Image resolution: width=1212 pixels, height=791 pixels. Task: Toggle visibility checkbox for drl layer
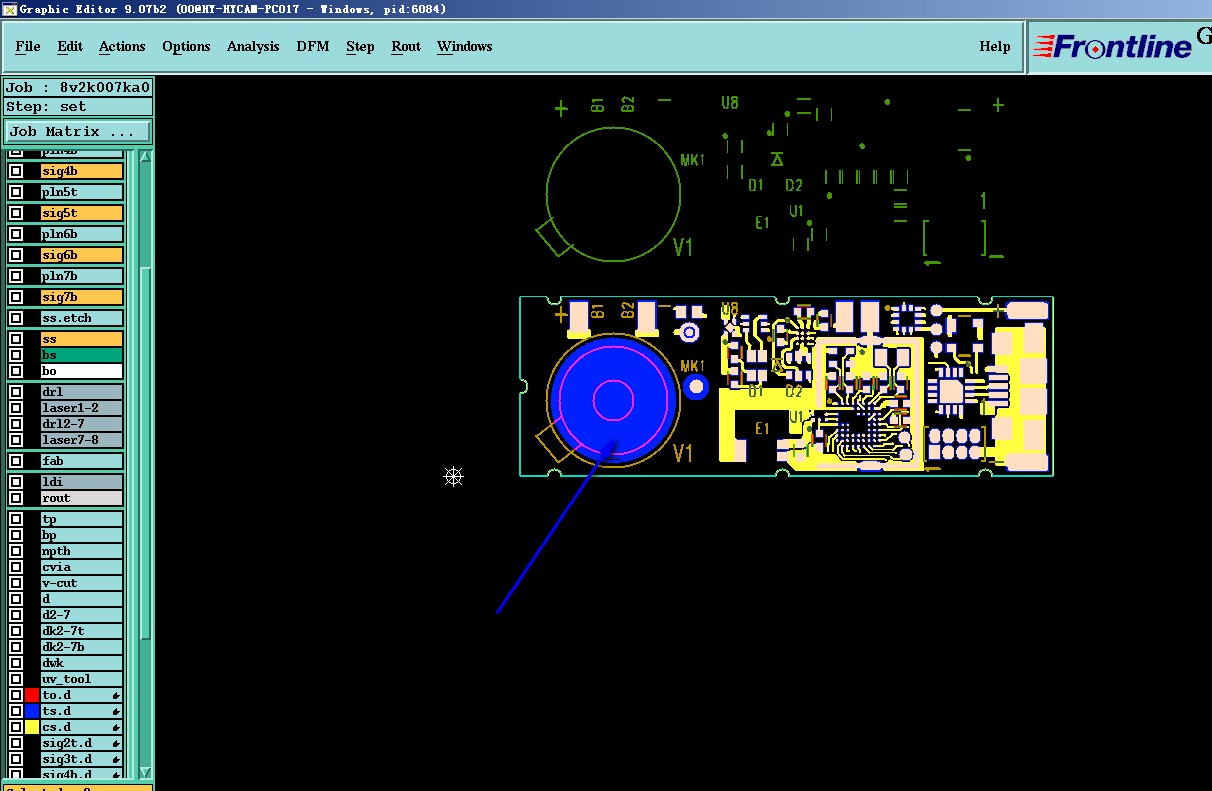(16, 392)
